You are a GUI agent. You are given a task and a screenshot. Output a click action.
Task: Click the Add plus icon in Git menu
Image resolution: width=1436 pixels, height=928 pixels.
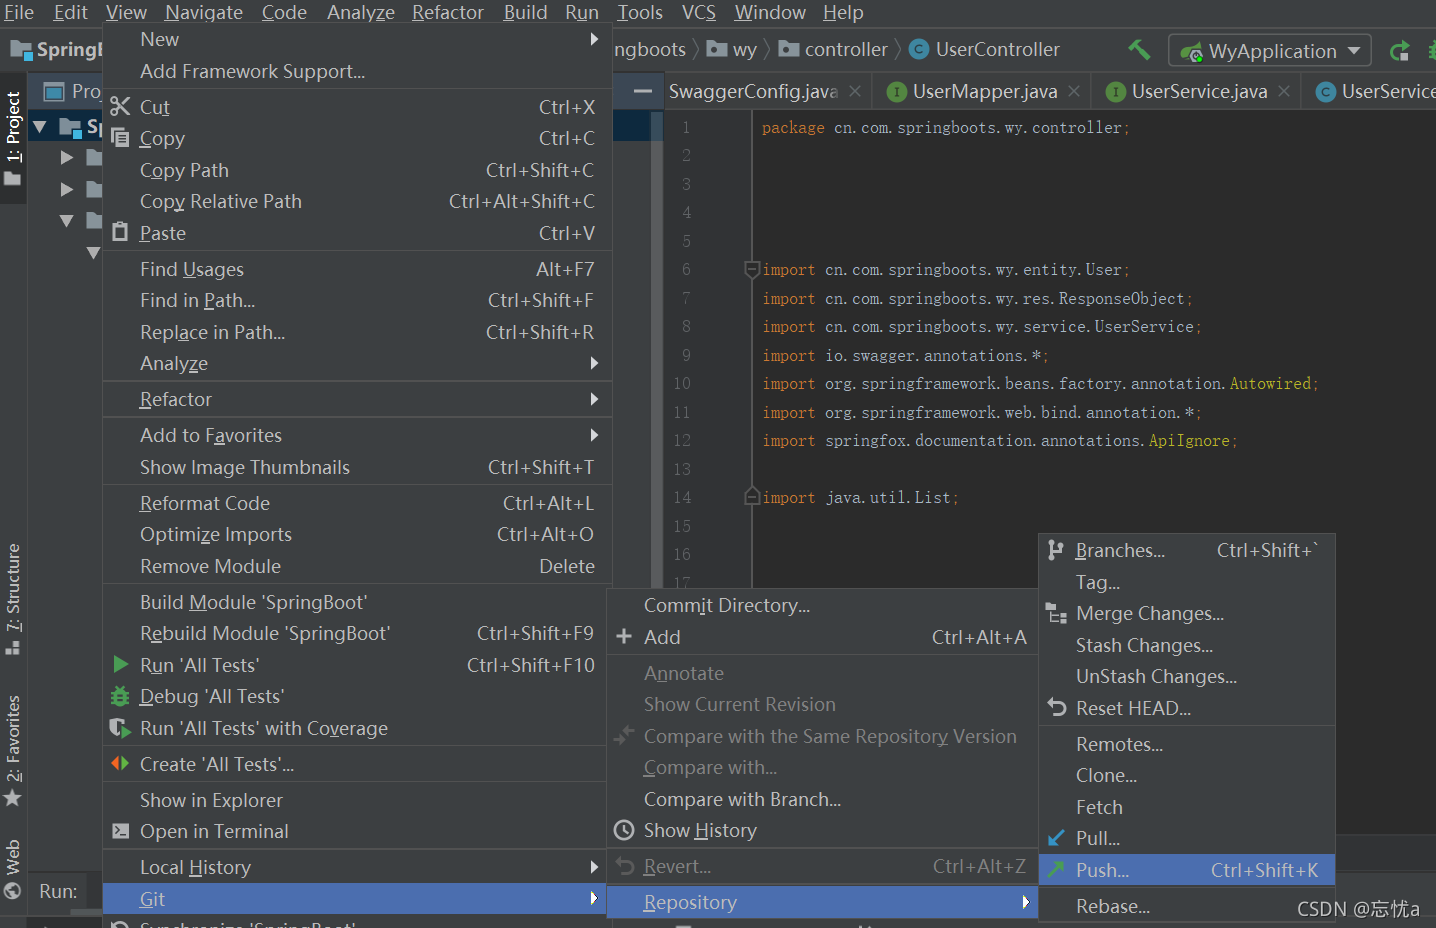click(x=624, y=637)
